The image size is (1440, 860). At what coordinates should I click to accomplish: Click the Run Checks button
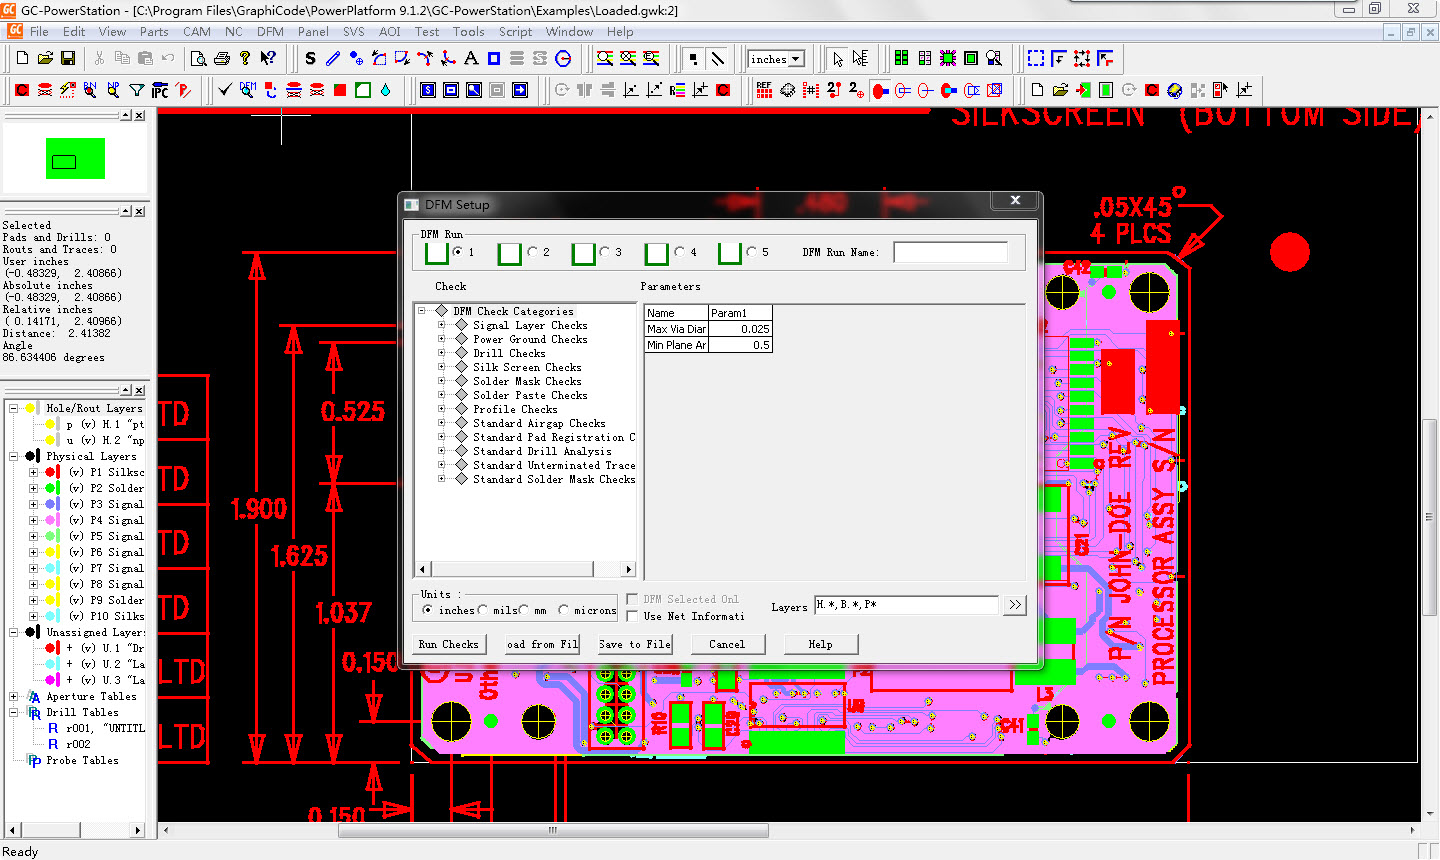(449, 645)
